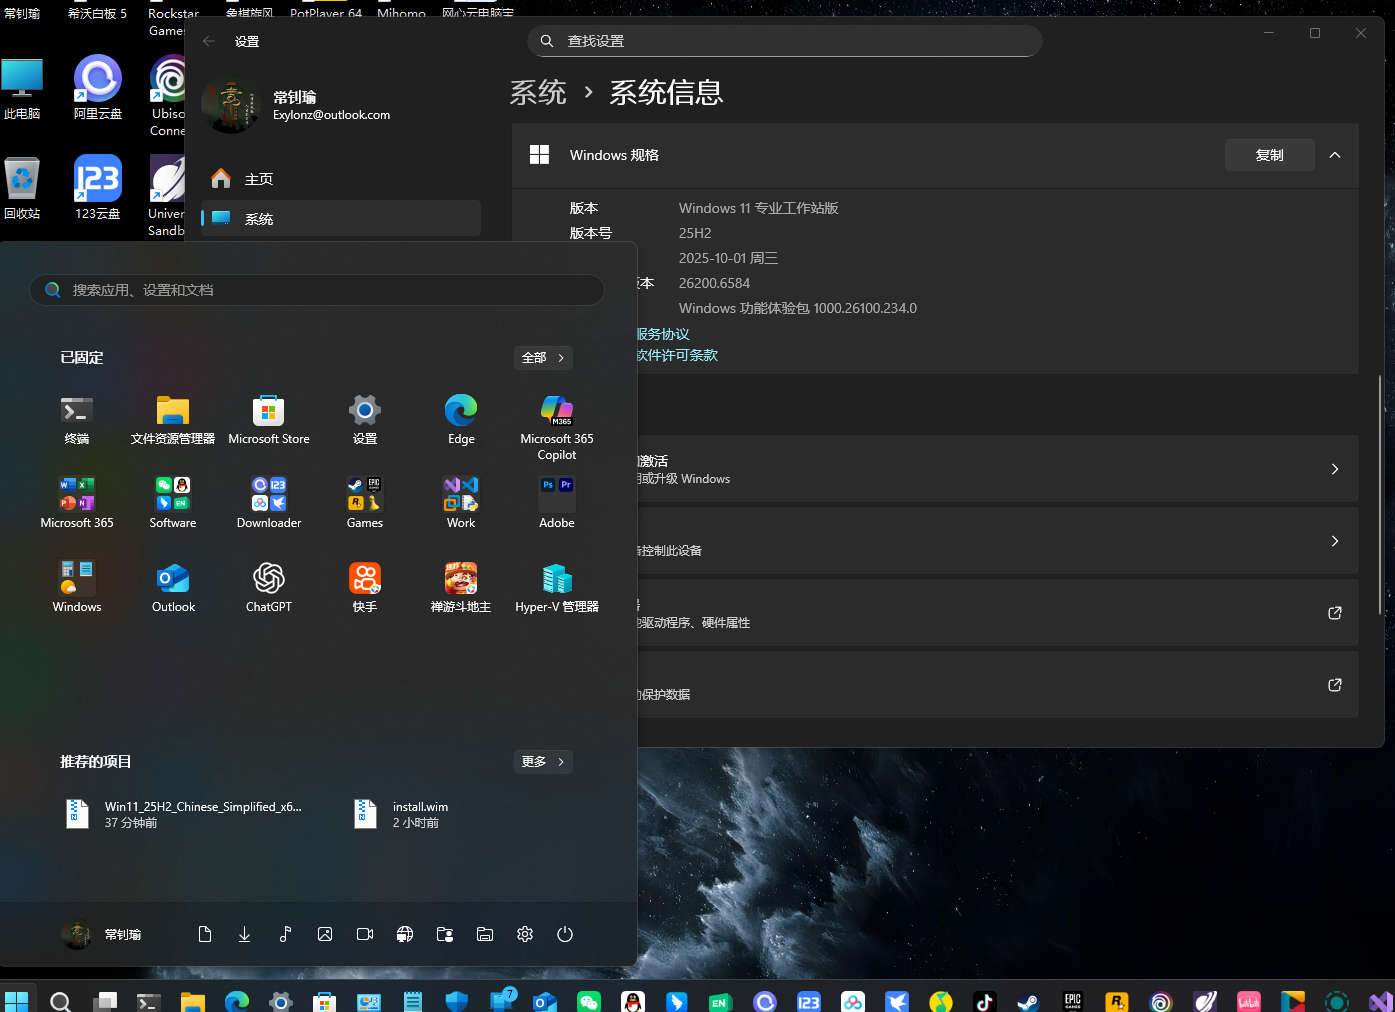The height and width of the screenshot is (1012, 1395).
Task: Select 主页 in Settings sidebar
Action: [x=341, y=179]
